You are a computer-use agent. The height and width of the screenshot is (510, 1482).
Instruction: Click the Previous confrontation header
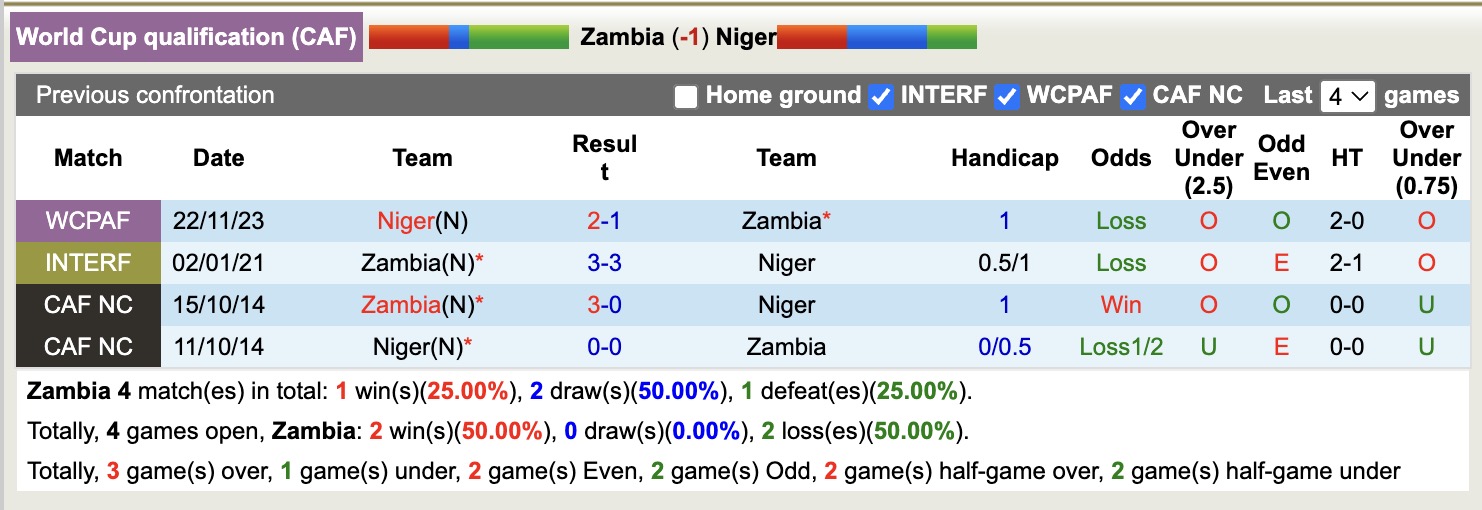coord(155,96)
